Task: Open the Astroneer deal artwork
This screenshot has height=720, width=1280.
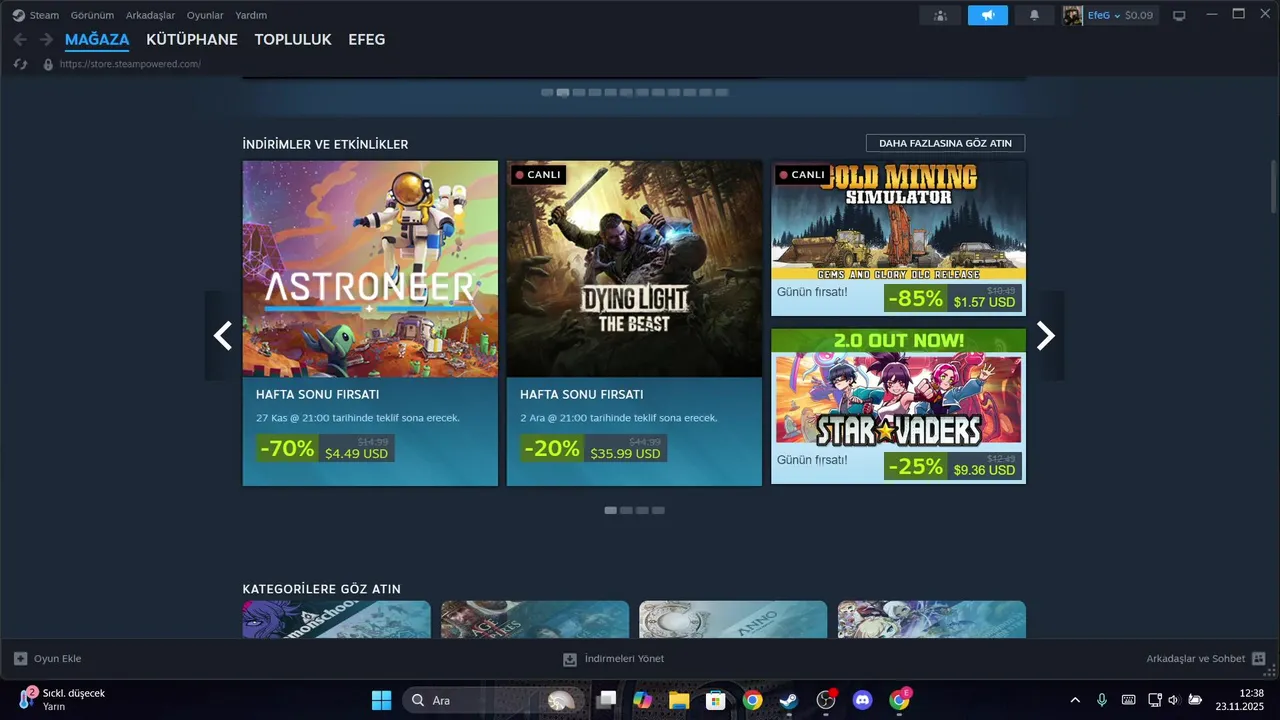Action: pos(370,269)
